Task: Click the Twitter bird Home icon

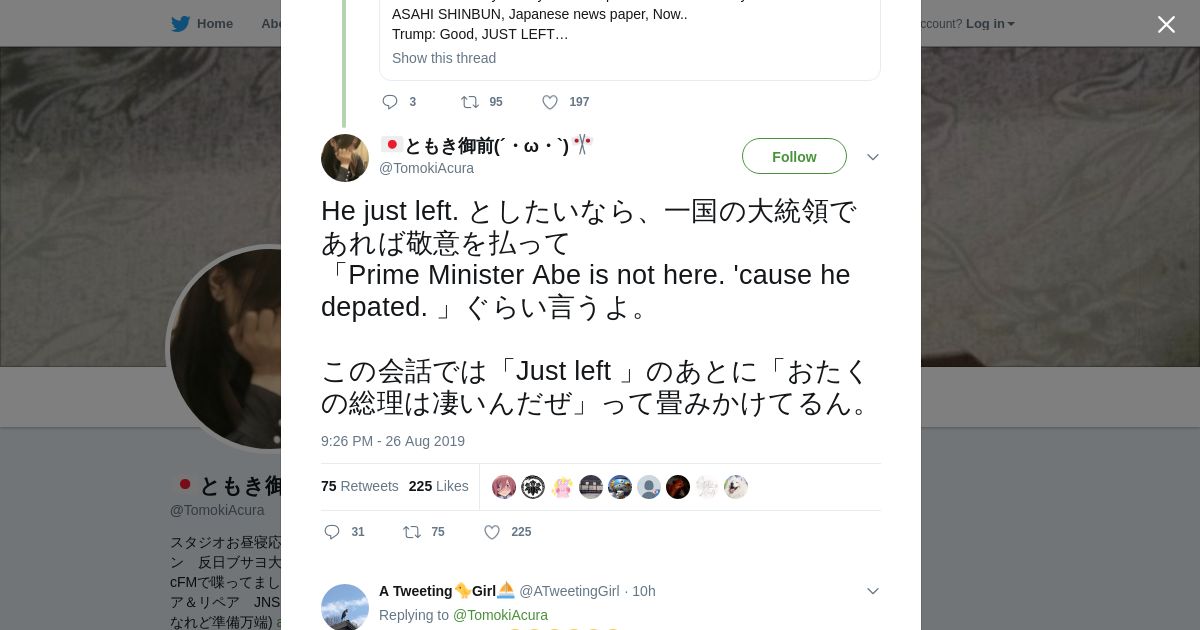Action: point(181,24)
